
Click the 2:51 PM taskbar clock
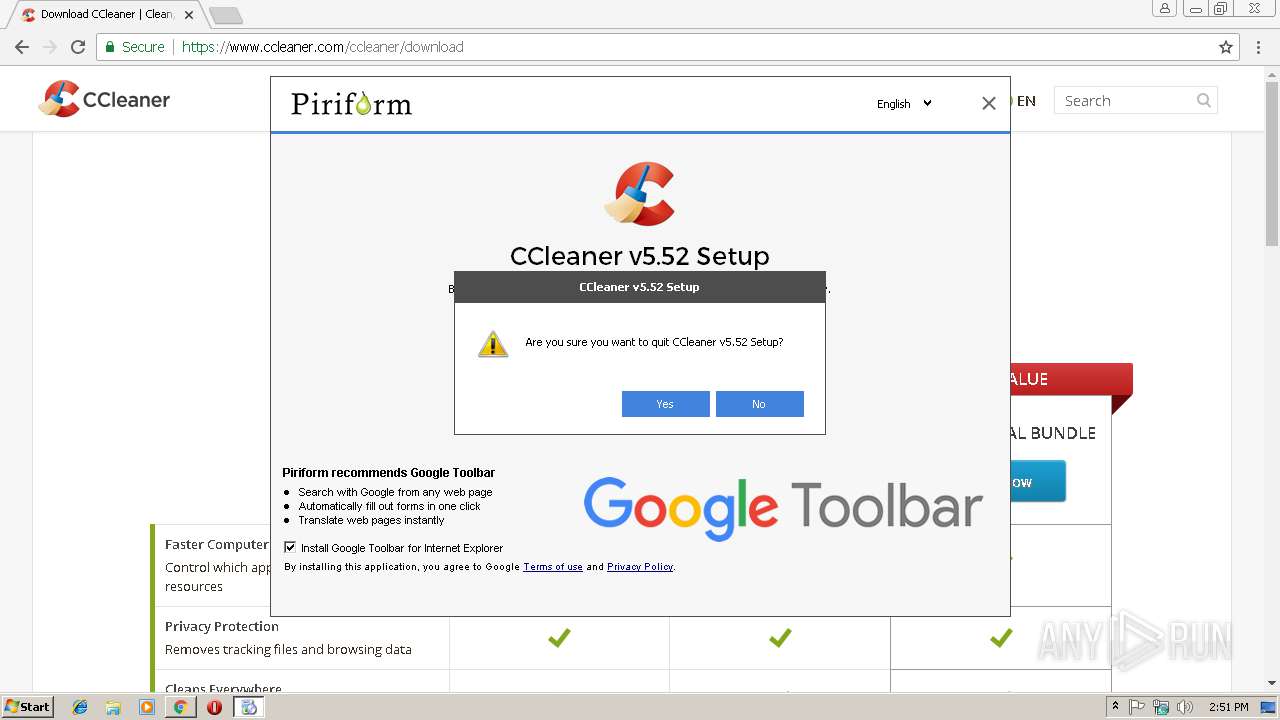pyautogui.click(x=1227, y=707)
